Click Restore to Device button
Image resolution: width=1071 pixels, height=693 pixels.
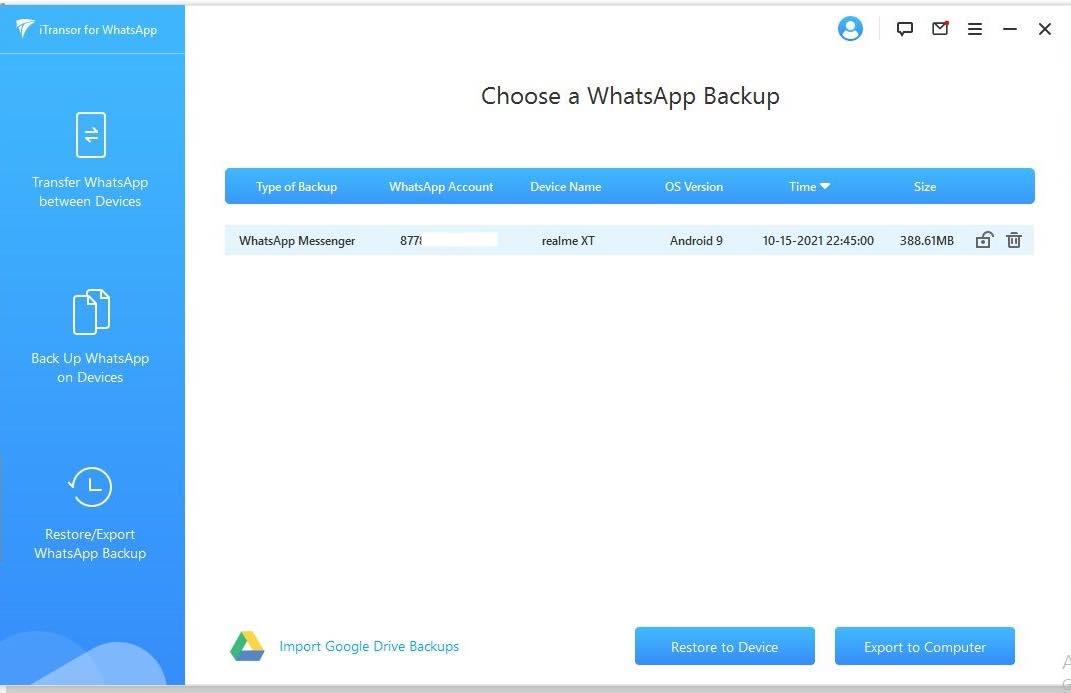click(725, 646)
